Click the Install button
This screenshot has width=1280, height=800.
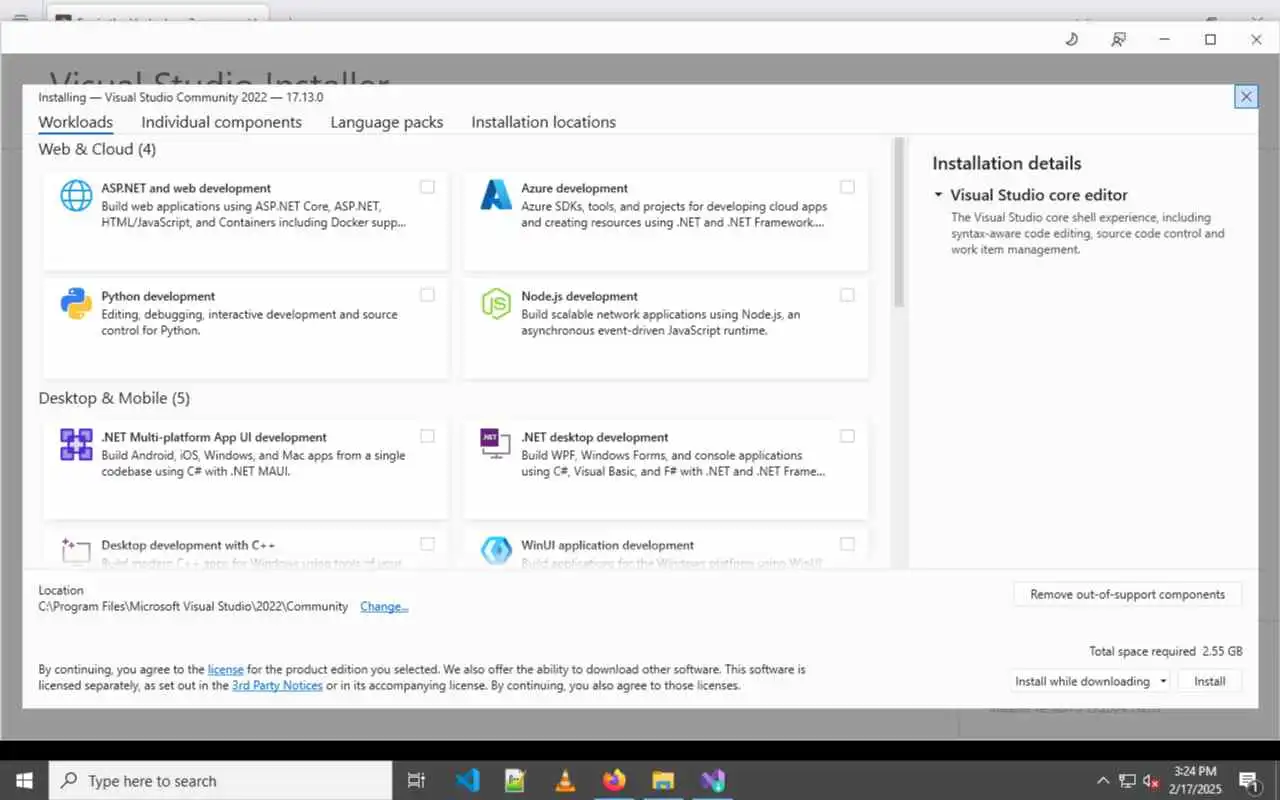tap(1209, 681)
